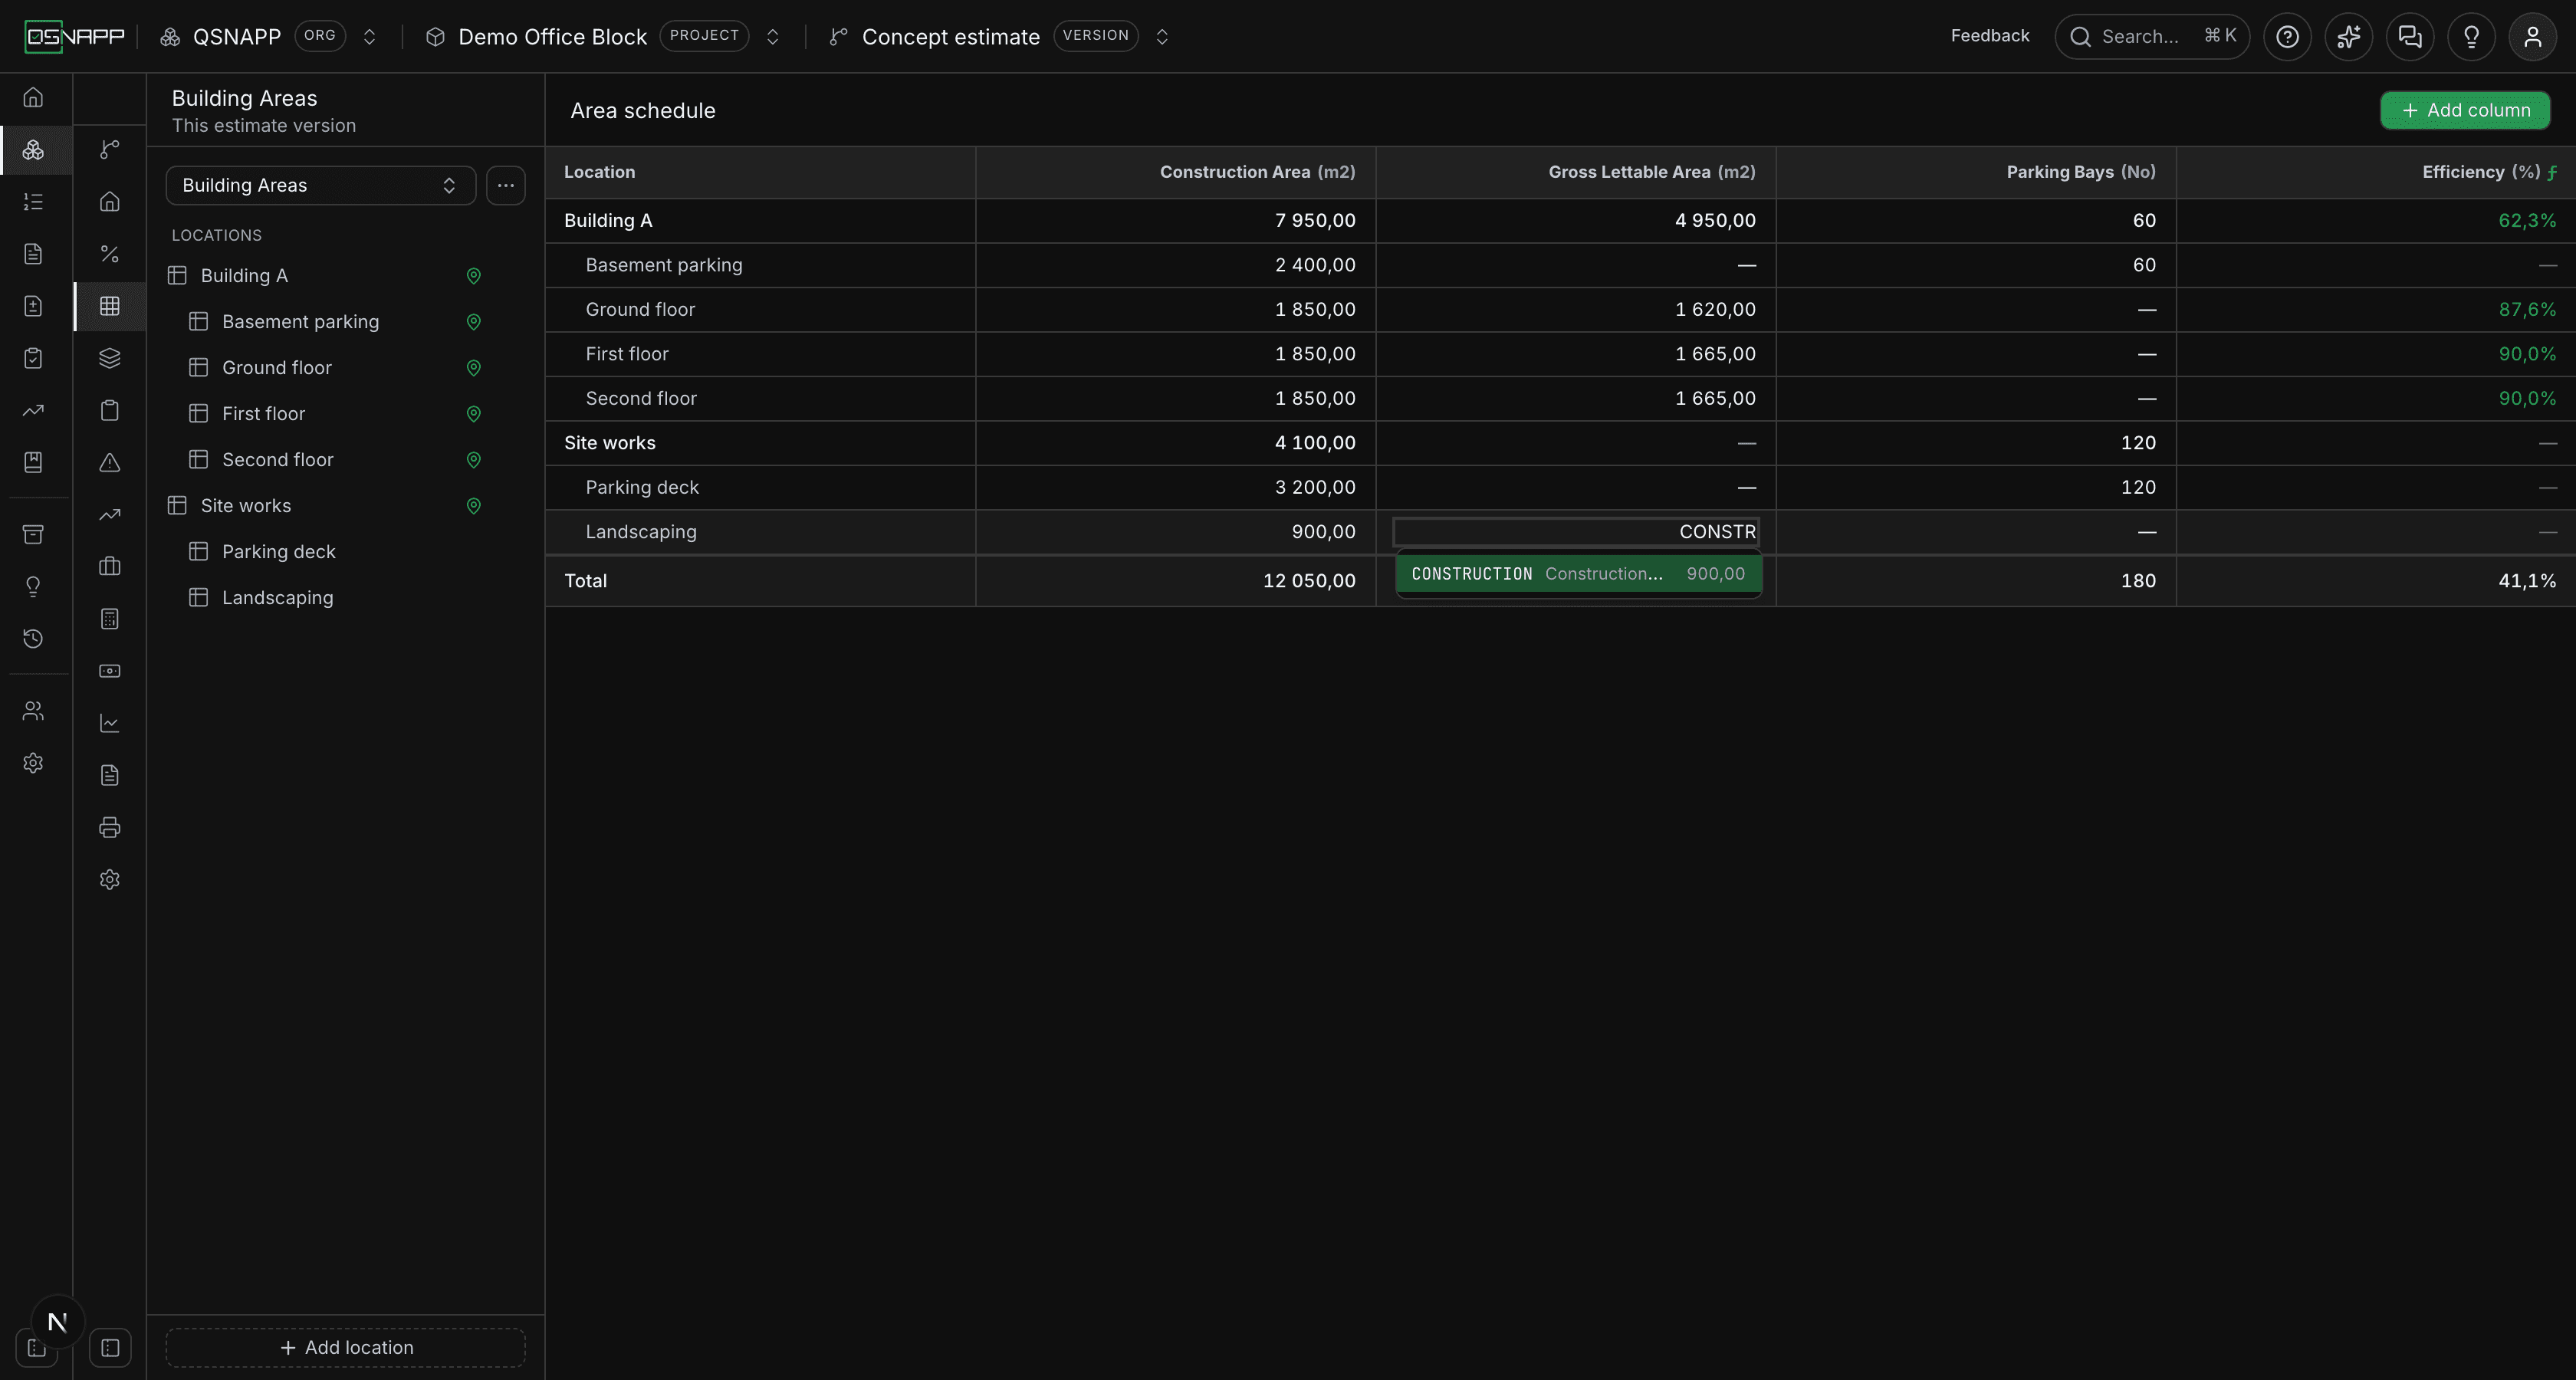Open the clipboard checkmark sidebar icon
The height and width of the screenshot is (1380, 2576).
click(x=33, y=358)
